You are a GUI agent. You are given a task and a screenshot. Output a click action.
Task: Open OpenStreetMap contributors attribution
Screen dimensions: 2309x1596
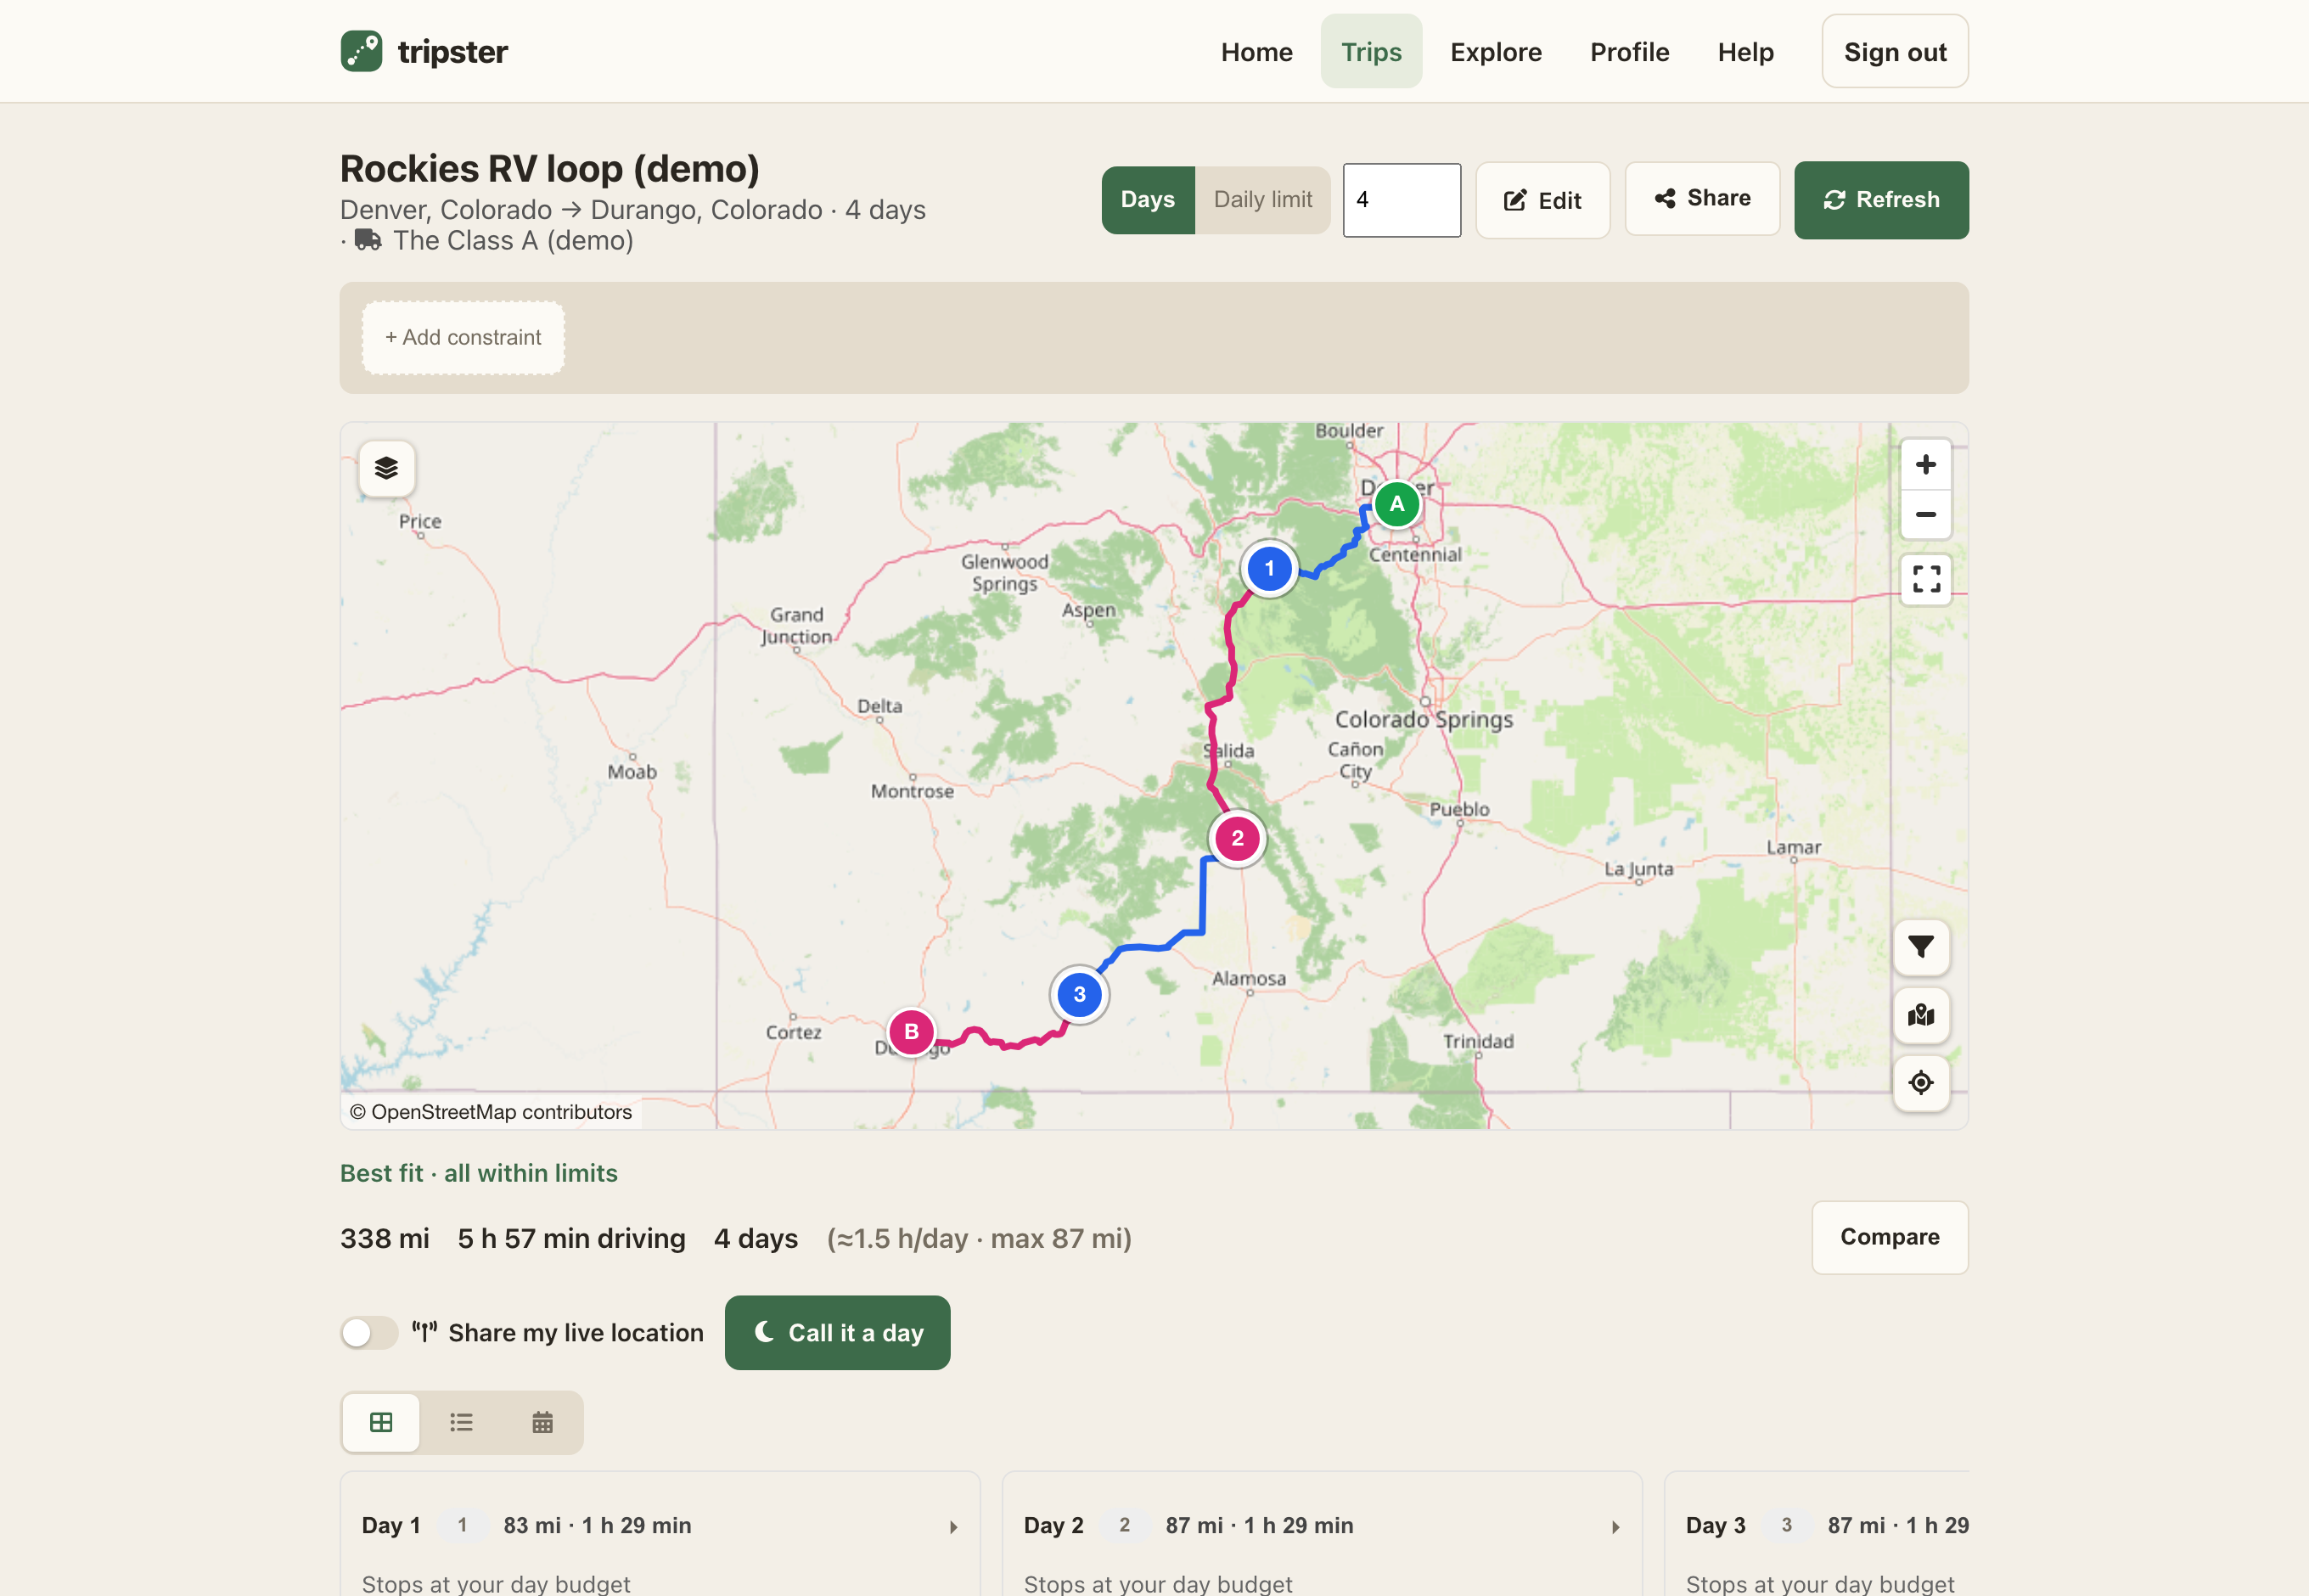pyautogui.click(x=491, y=1112)
